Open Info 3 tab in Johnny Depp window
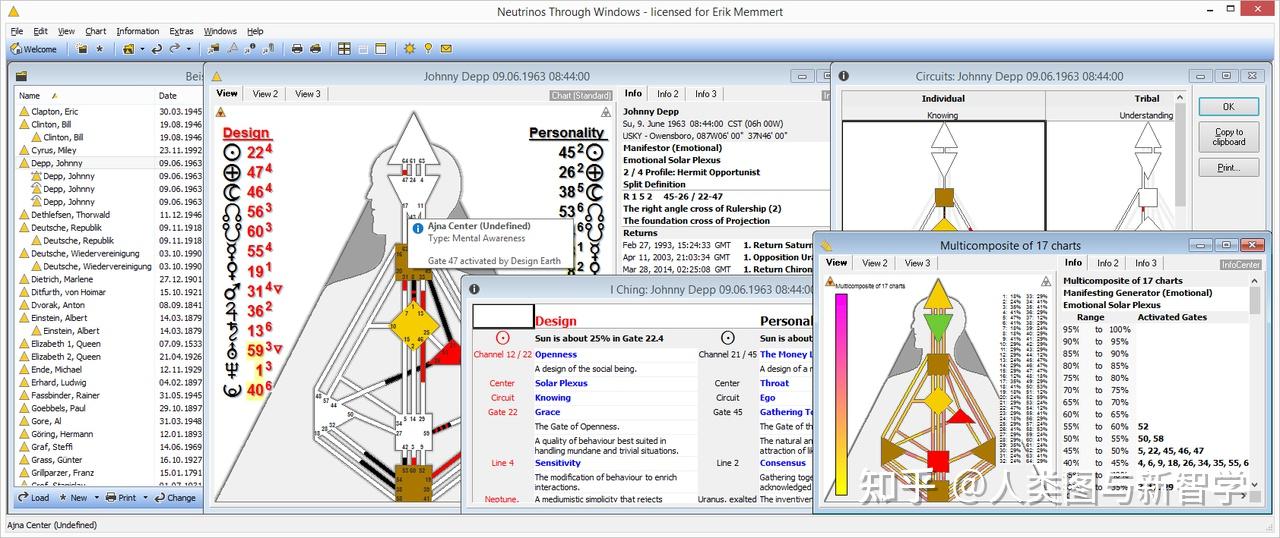 click(x=706, y=94)
